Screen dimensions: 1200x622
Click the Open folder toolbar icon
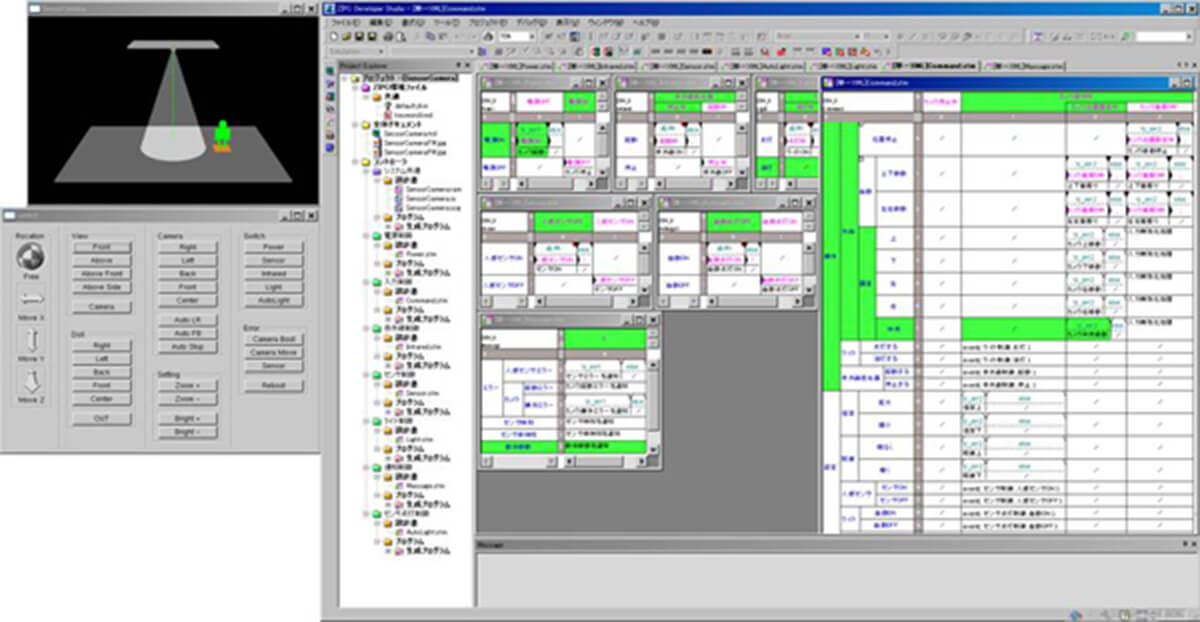[x=347, y=36]
